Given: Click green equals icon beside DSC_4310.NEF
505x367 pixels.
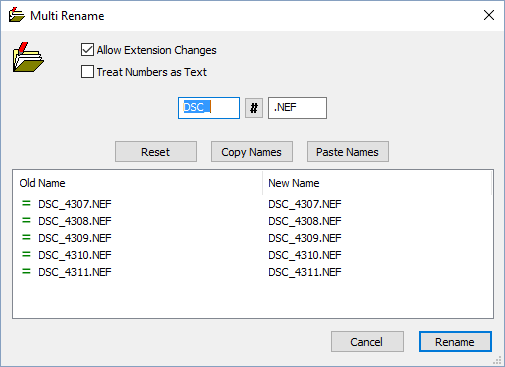Looking at the screenshot, I should click(26, 254).
